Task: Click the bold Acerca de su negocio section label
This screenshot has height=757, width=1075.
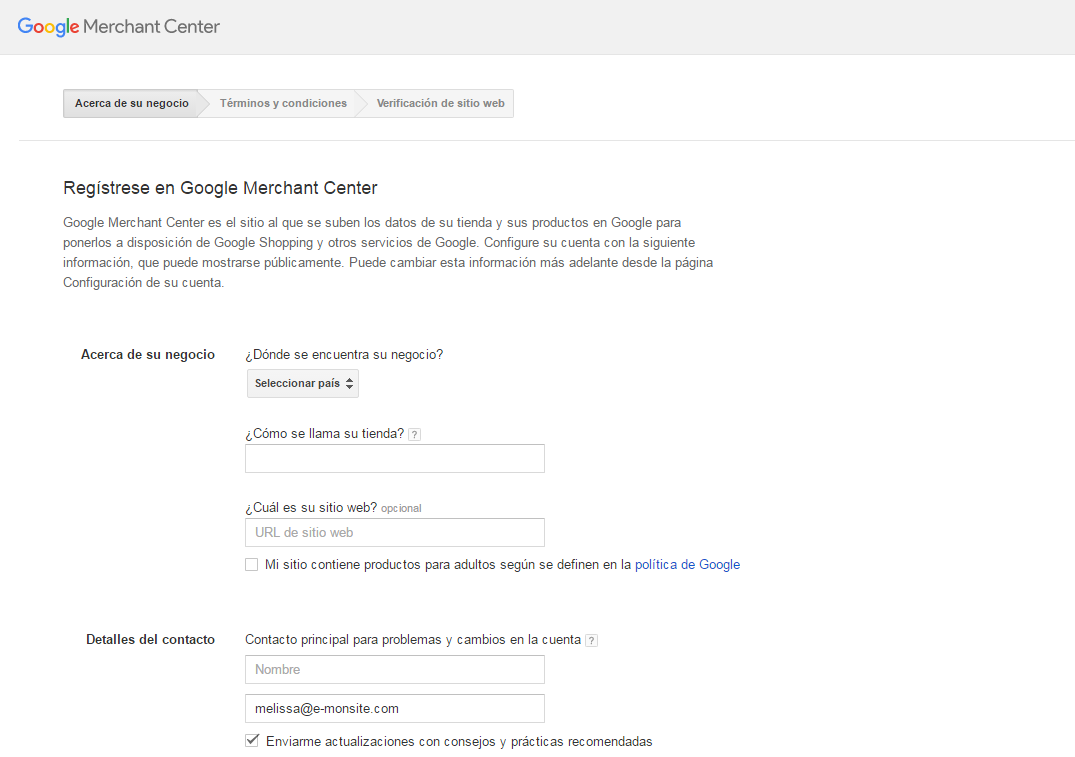Action: (x=148, y=355)
